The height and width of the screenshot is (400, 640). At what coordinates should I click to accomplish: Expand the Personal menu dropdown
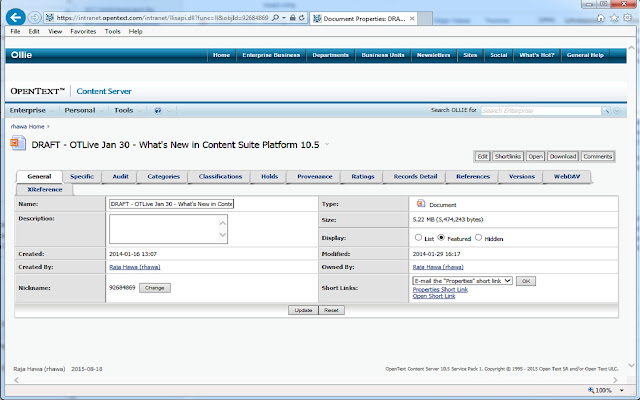coord(101,111)
